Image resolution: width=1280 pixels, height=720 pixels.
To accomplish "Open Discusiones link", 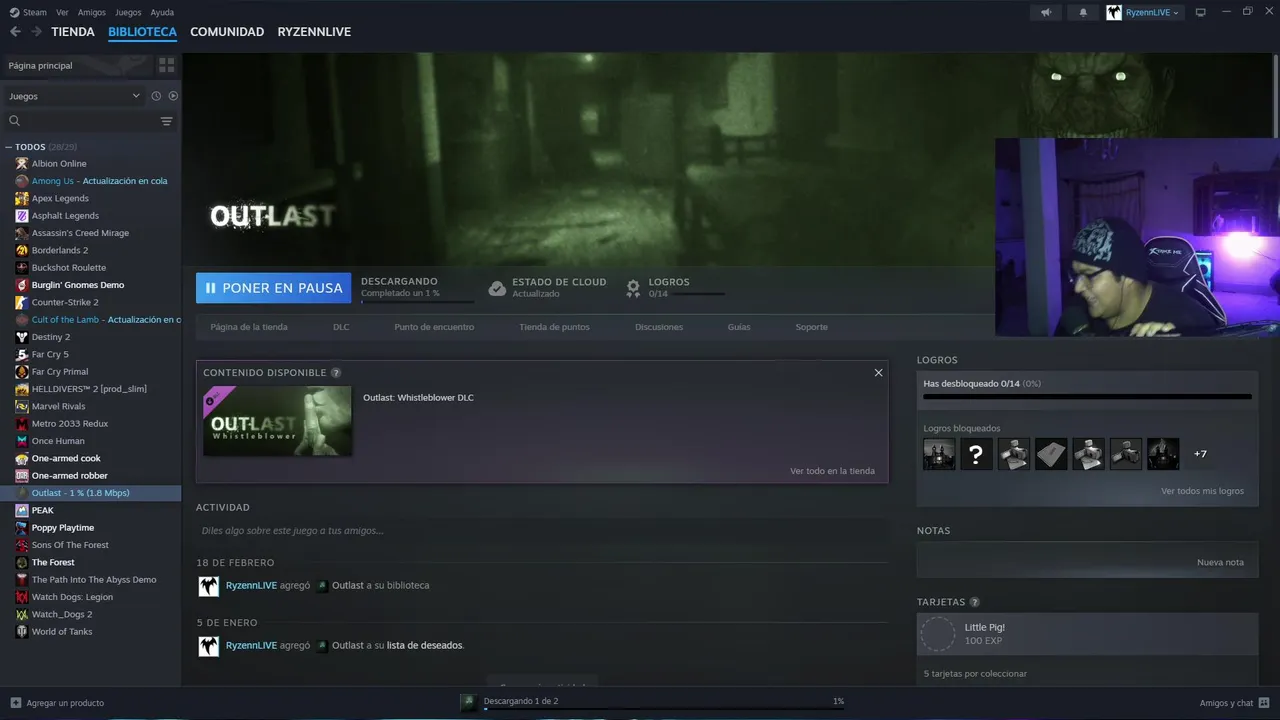I will [x=659, y=327].
